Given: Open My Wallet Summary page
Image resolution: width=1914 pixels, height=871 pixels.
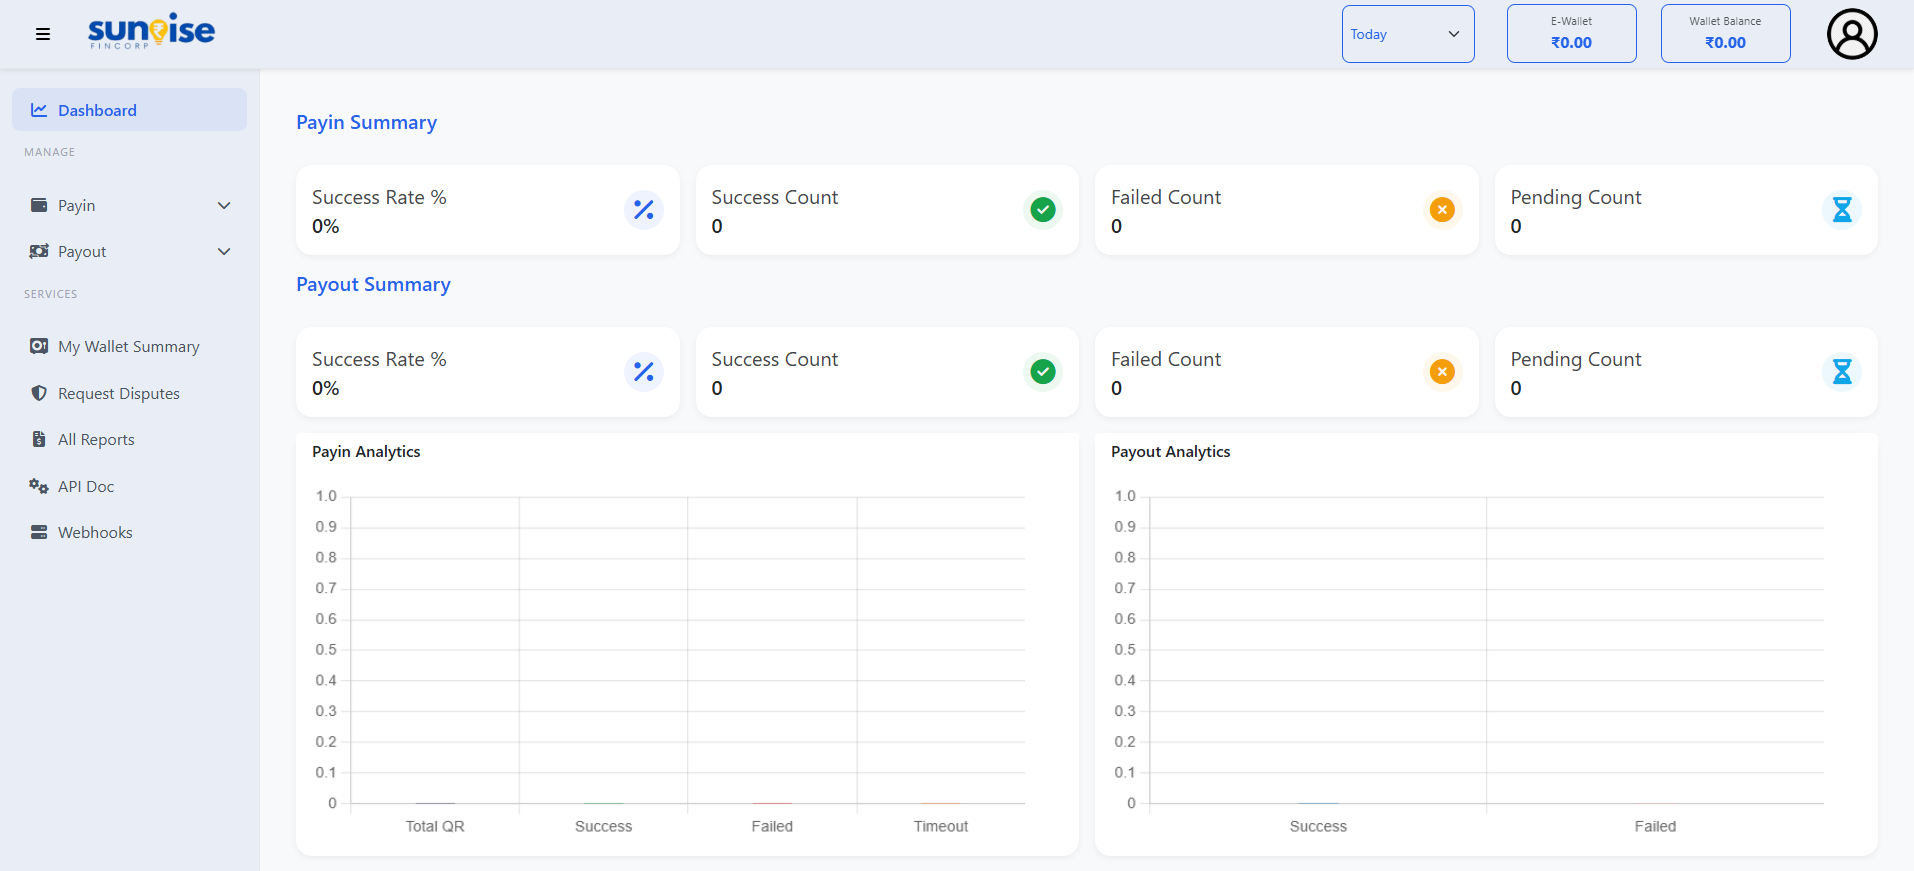Looking at the screenshot, I should (x=128, y=347).
